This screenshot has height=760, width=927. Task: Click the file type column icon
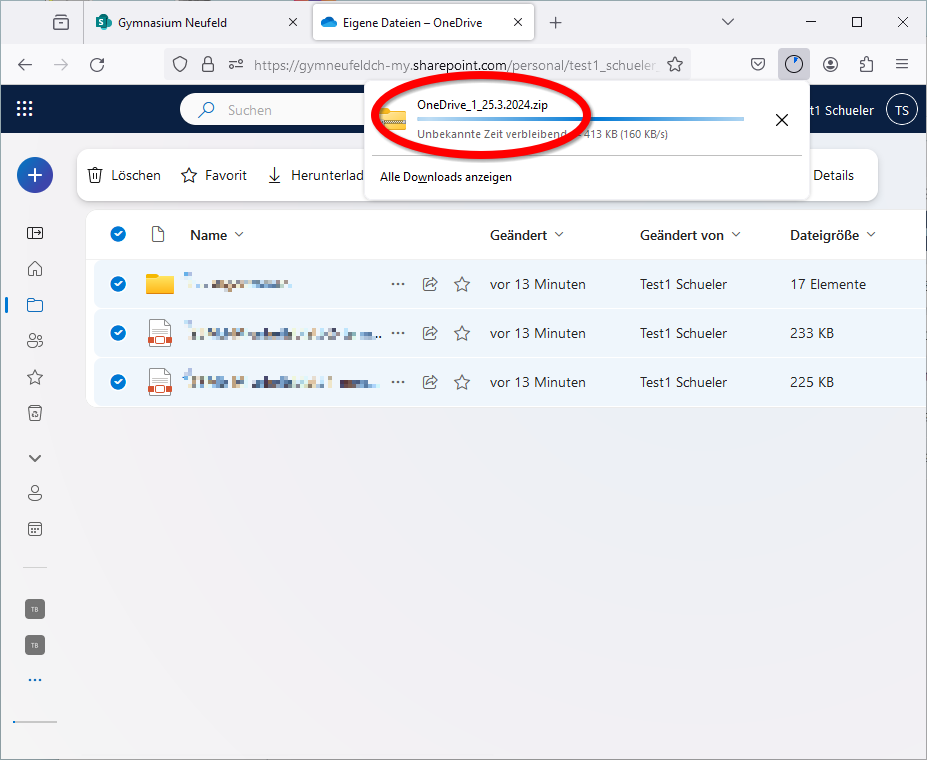point(158,235)
